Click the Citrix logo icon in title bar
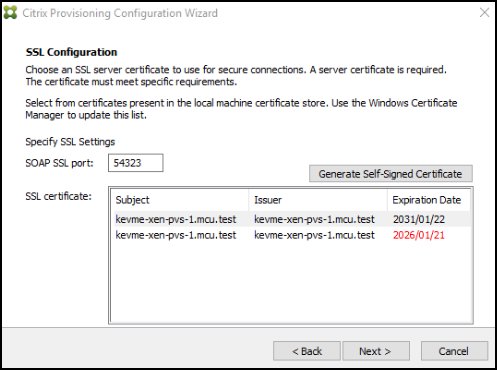The image size is (497, 370). [x=10, y=13]
